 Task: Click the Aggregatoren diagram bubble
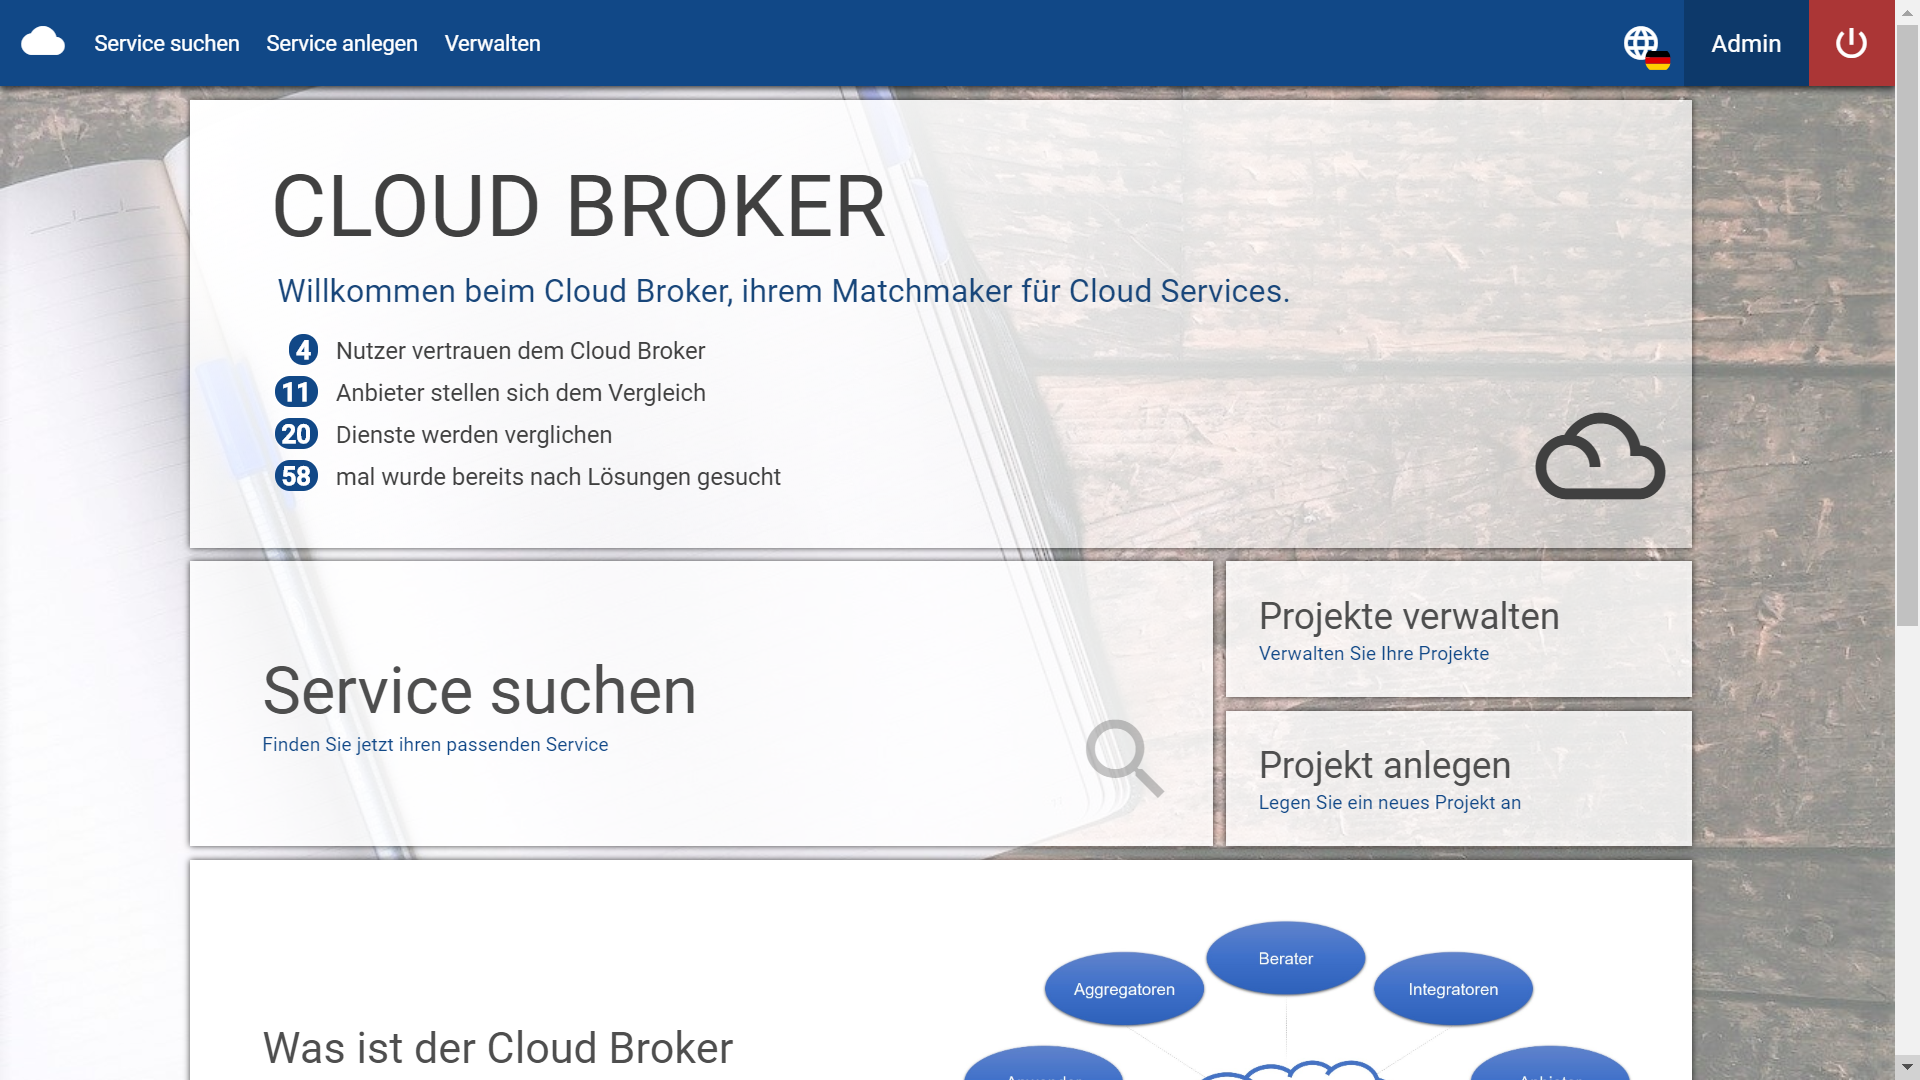pos(1124,989)
